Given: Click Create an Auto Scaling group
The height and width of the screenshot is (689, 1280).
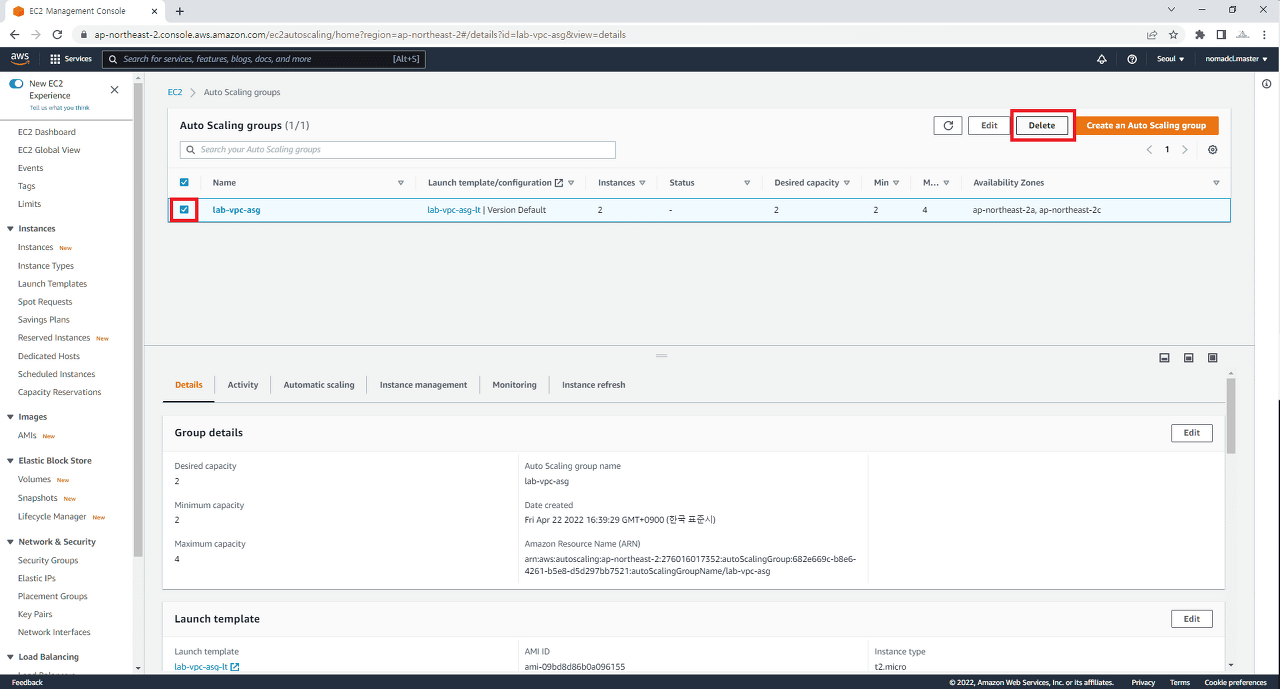Looking at the screenshot, I should [x=1146, y=125].
